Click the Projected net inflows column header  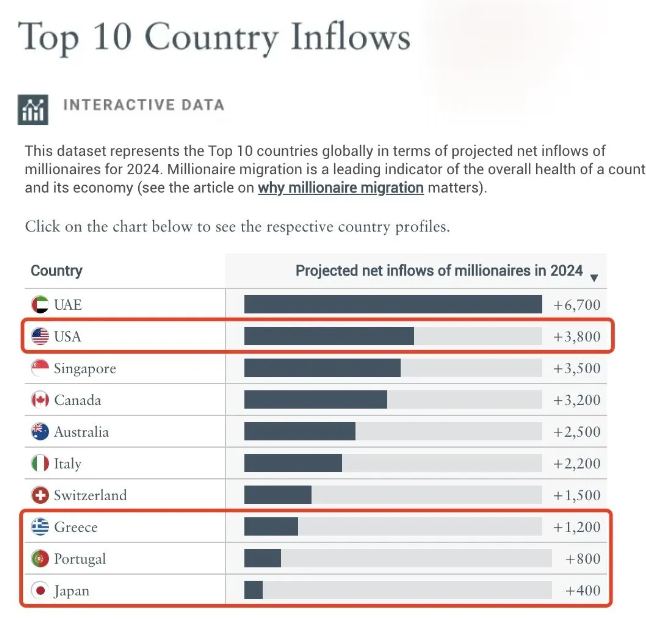(x=438, y=271)
